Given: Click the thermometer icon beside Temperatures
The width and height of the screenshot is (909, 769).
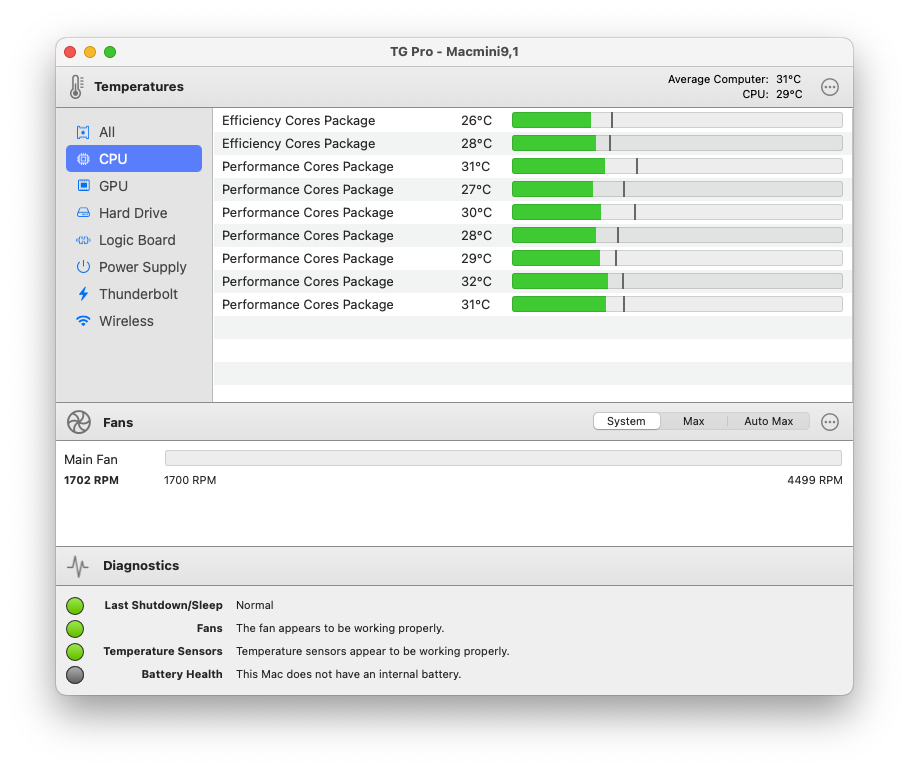Looking at the screenshot, I should click(76, 87).
